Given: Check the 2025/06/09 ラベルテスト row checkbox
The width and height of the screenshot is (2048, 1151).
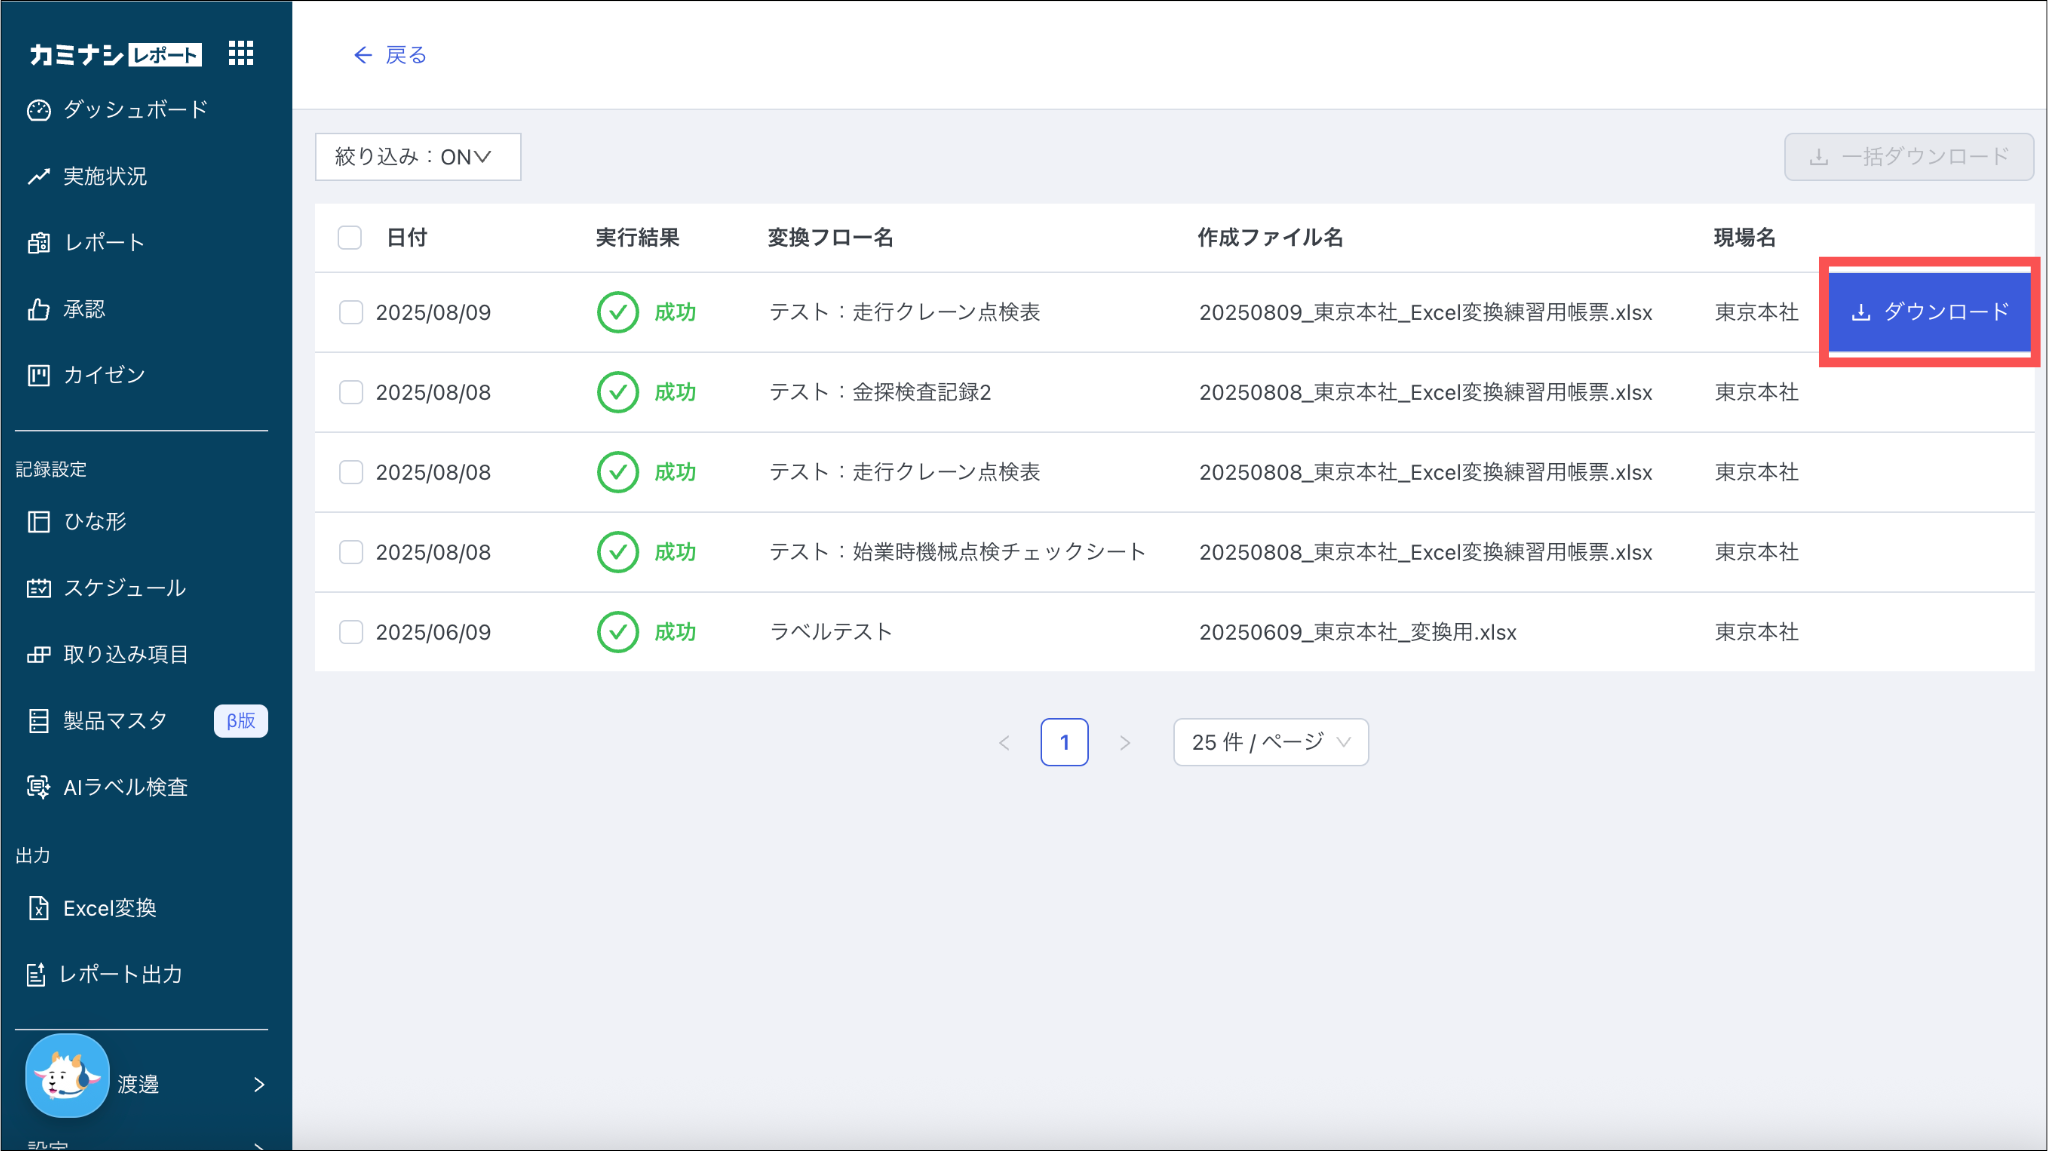Looking at the screenshot, I should [x=351, y=632].
